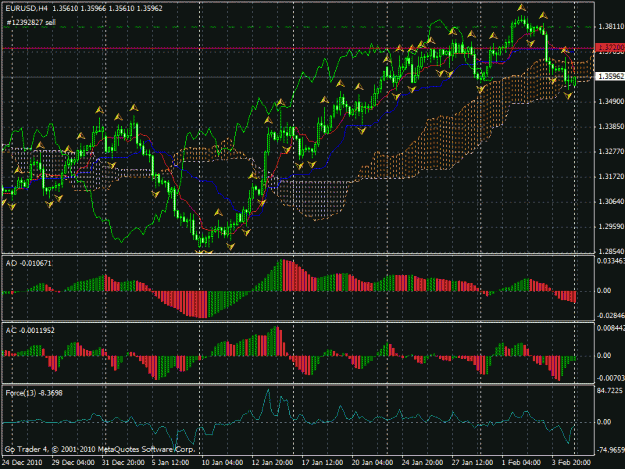This screenshot has height=469, width=625.
Task: Click the 29 Dec 04:00 time label
Action: (x=73, y=463)
